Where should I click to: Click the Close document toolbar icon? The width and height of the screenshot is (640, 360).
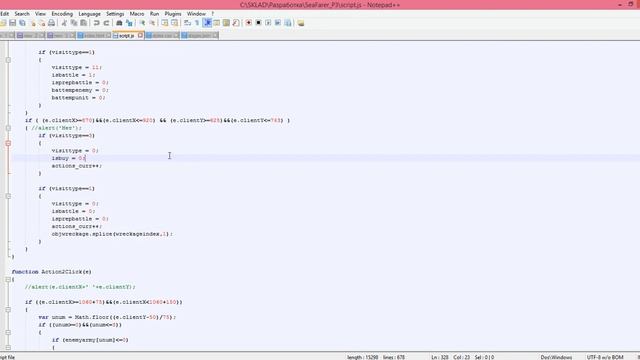[33, 23]
